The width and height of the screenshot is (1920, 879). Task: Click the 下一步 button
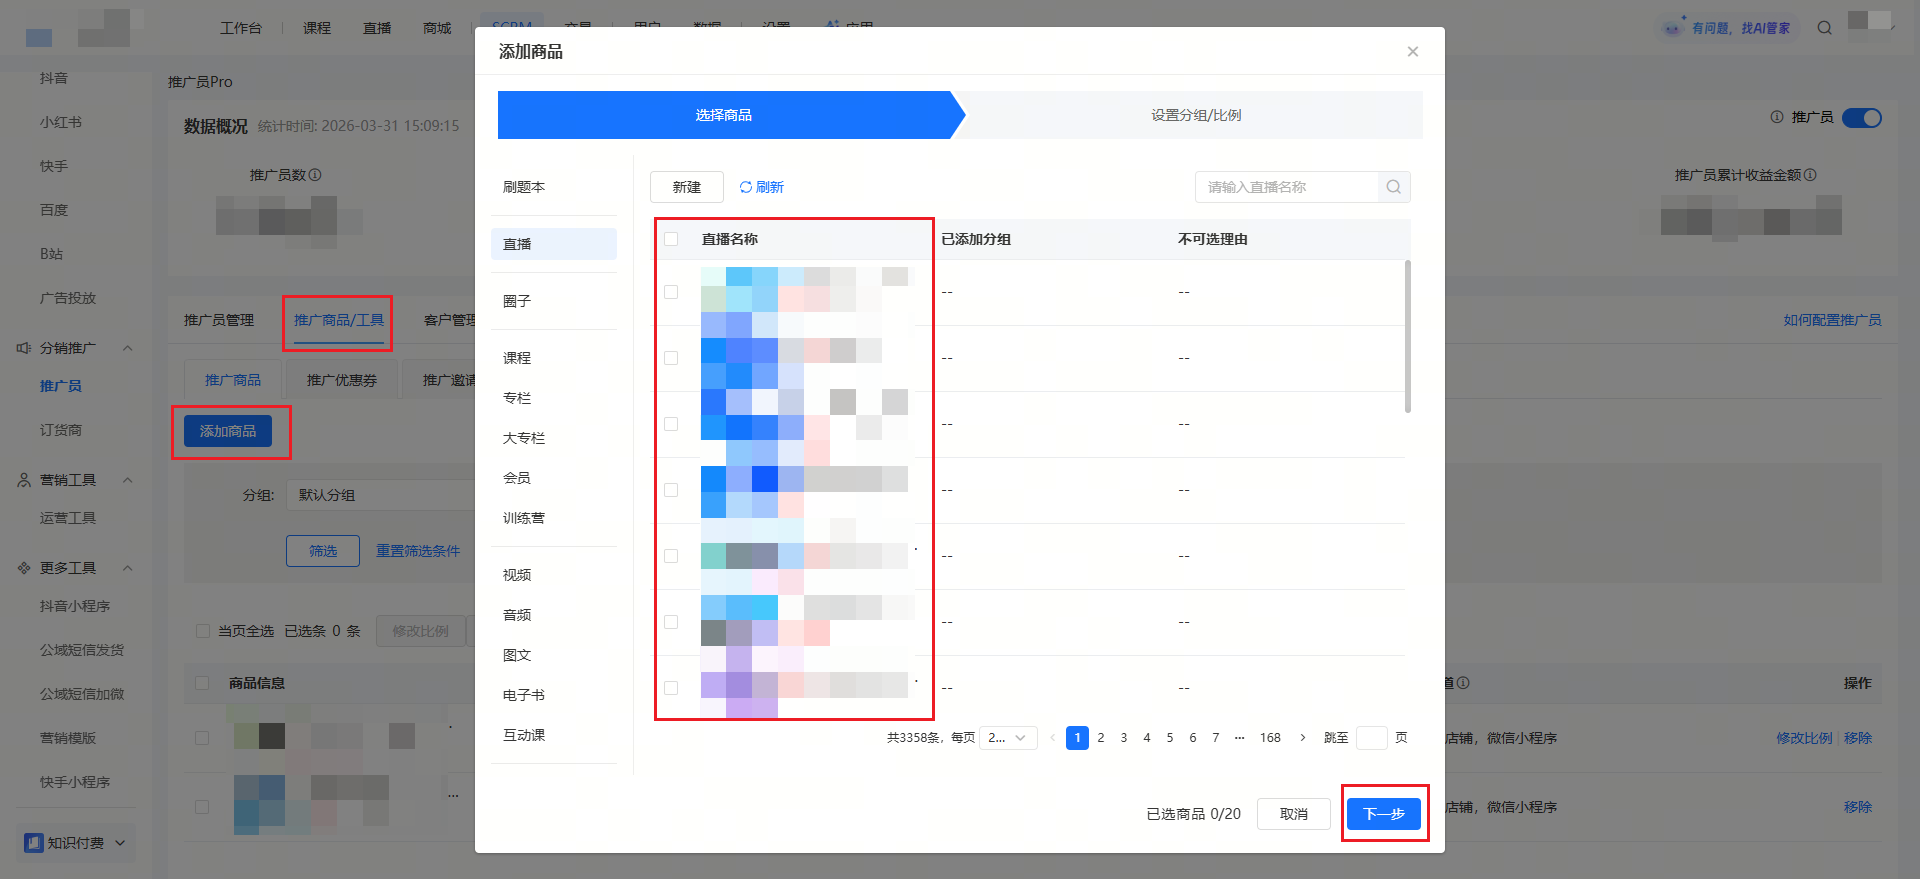click(x=1384, y=814)
